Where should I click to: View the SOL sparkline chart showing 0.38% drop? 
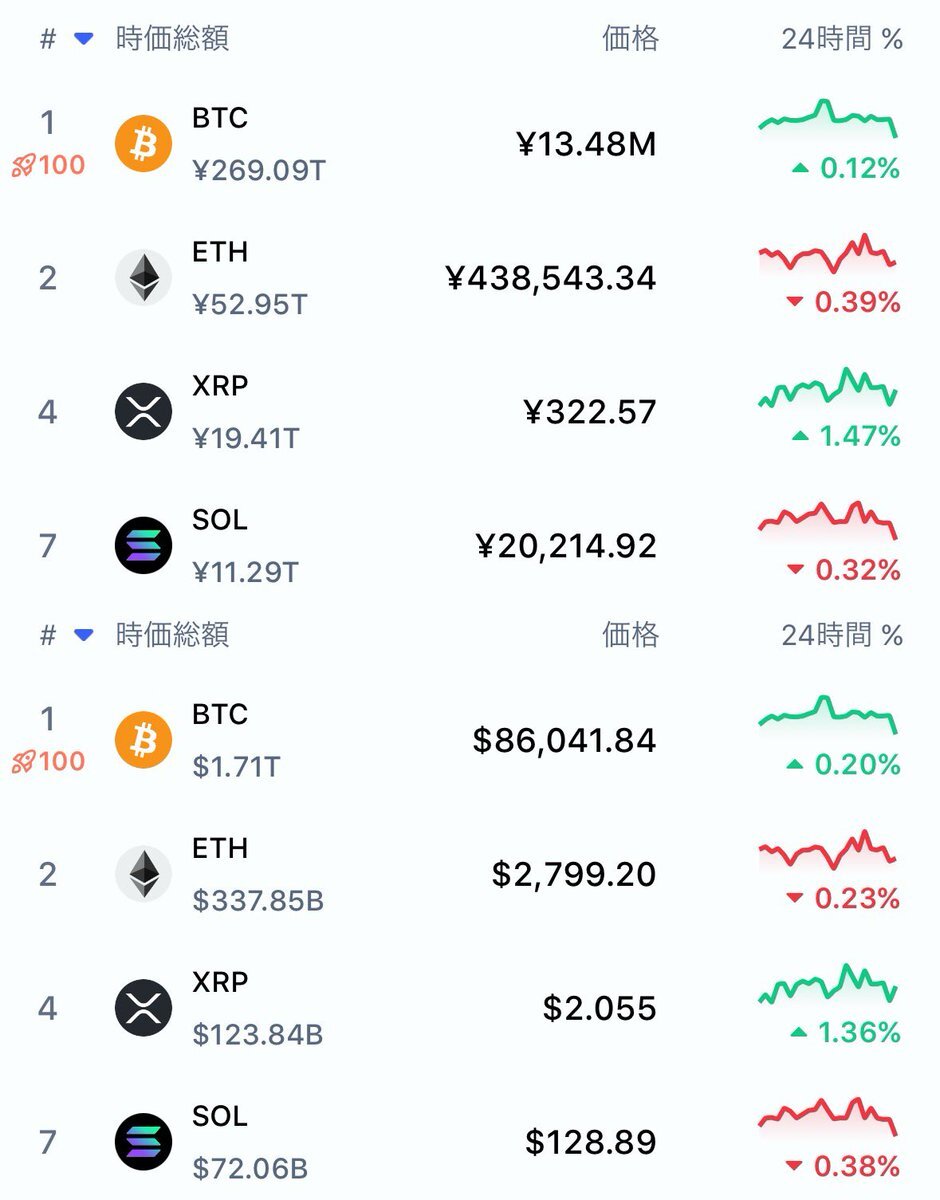[828, 1117]
